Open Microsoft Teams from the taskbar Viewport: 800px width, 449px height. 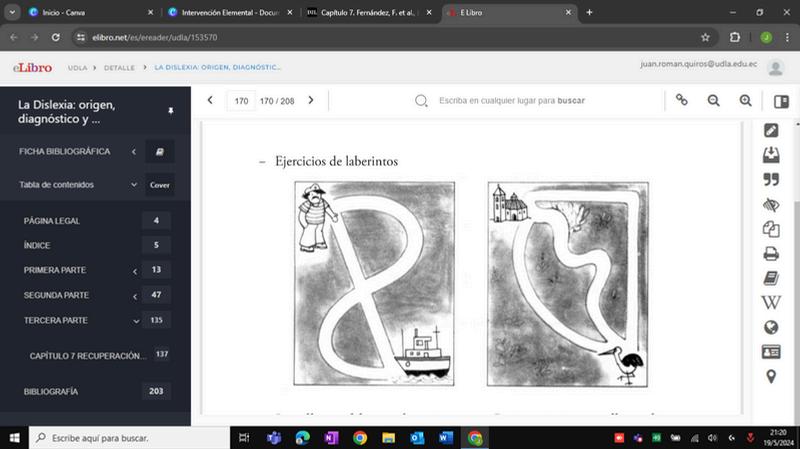(274, 438)
